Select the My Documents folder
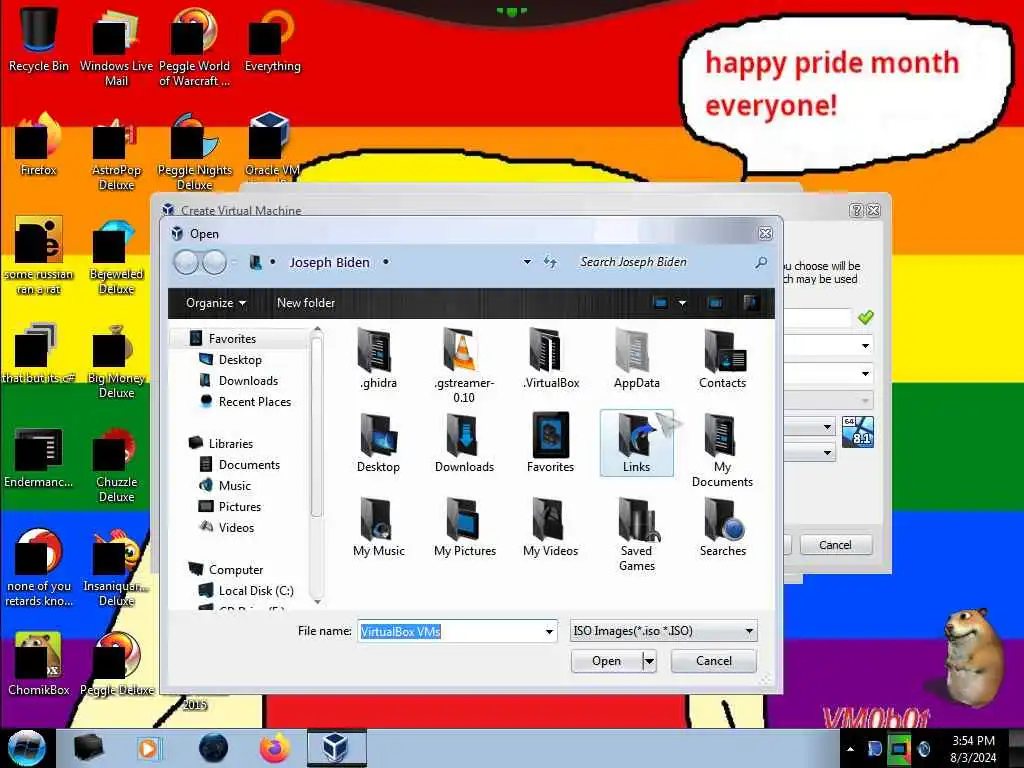The width and height of the screenshot is (1024, 768). pos(722,451)
